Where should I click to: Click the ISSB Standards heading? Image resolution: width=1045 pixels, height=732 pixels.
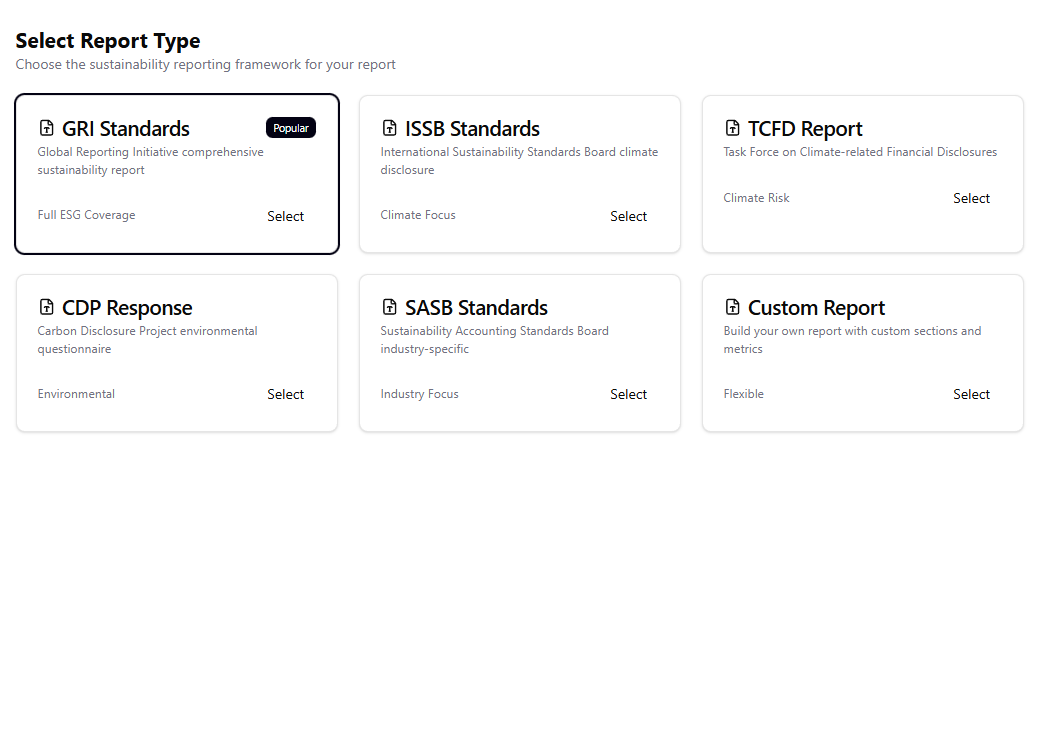472,128
